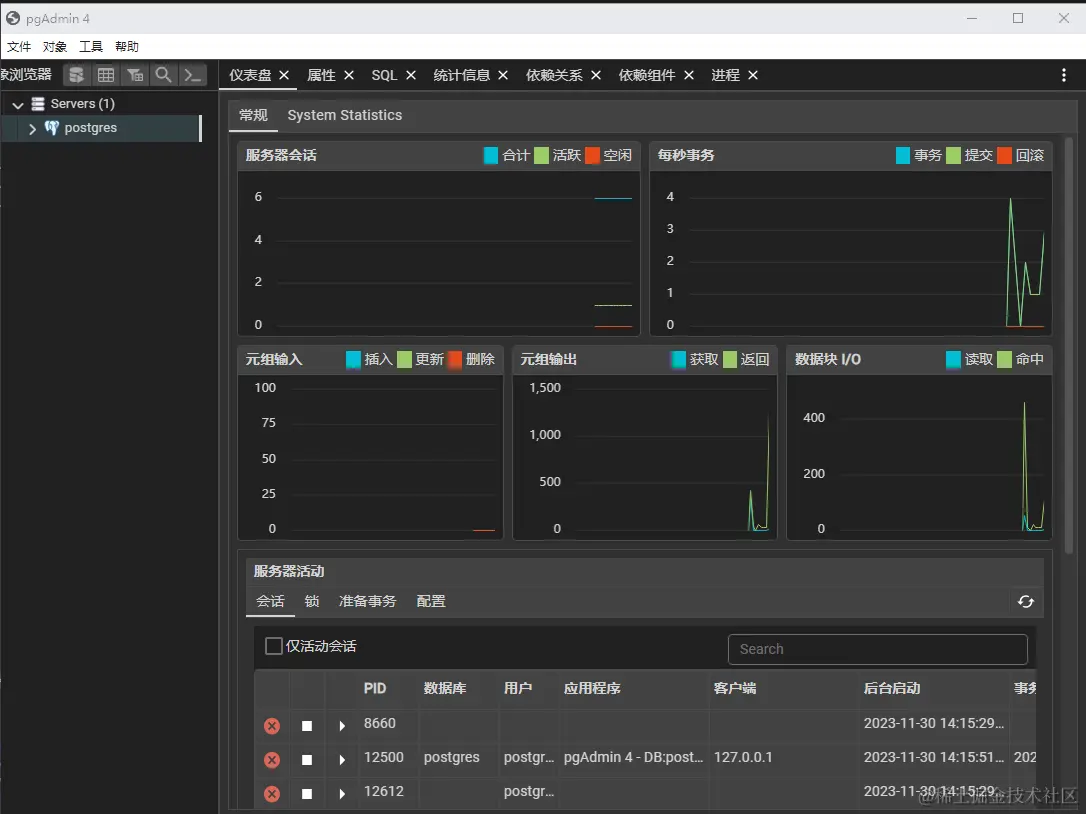Terminate session with PID 8660

272,725
